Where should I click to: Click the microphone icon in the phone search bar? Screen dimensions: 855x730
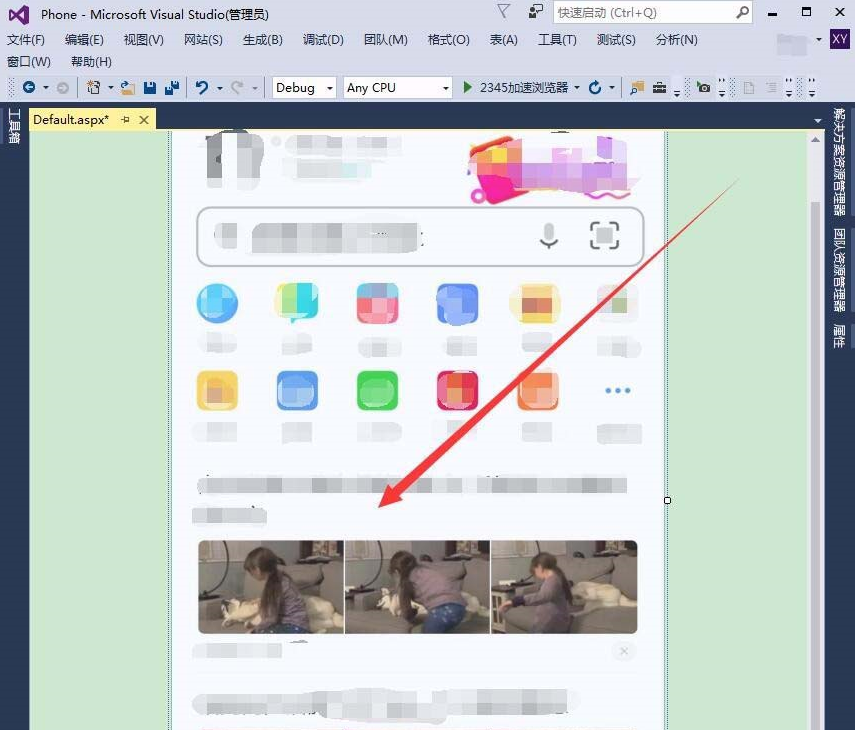(549, 237)
